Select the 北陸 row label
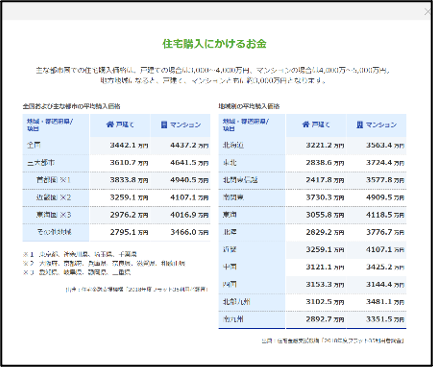434x368 pixels. click(230, 232)
